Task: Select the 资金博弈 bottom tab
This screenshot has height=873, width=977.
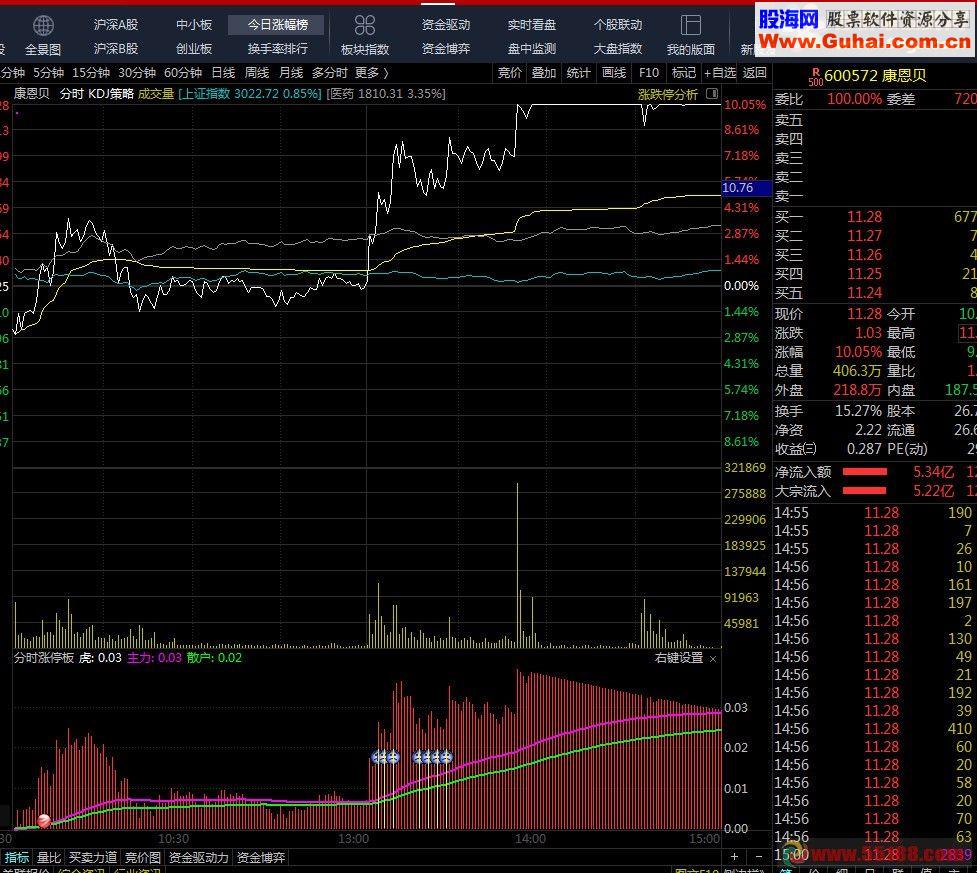Action: (x=261, y=857)
